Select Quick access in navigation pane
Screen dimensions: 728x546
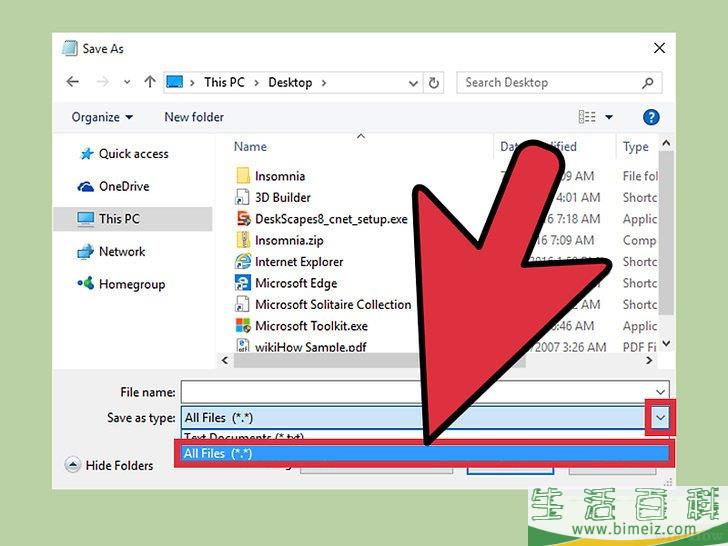tap(133, 154)
